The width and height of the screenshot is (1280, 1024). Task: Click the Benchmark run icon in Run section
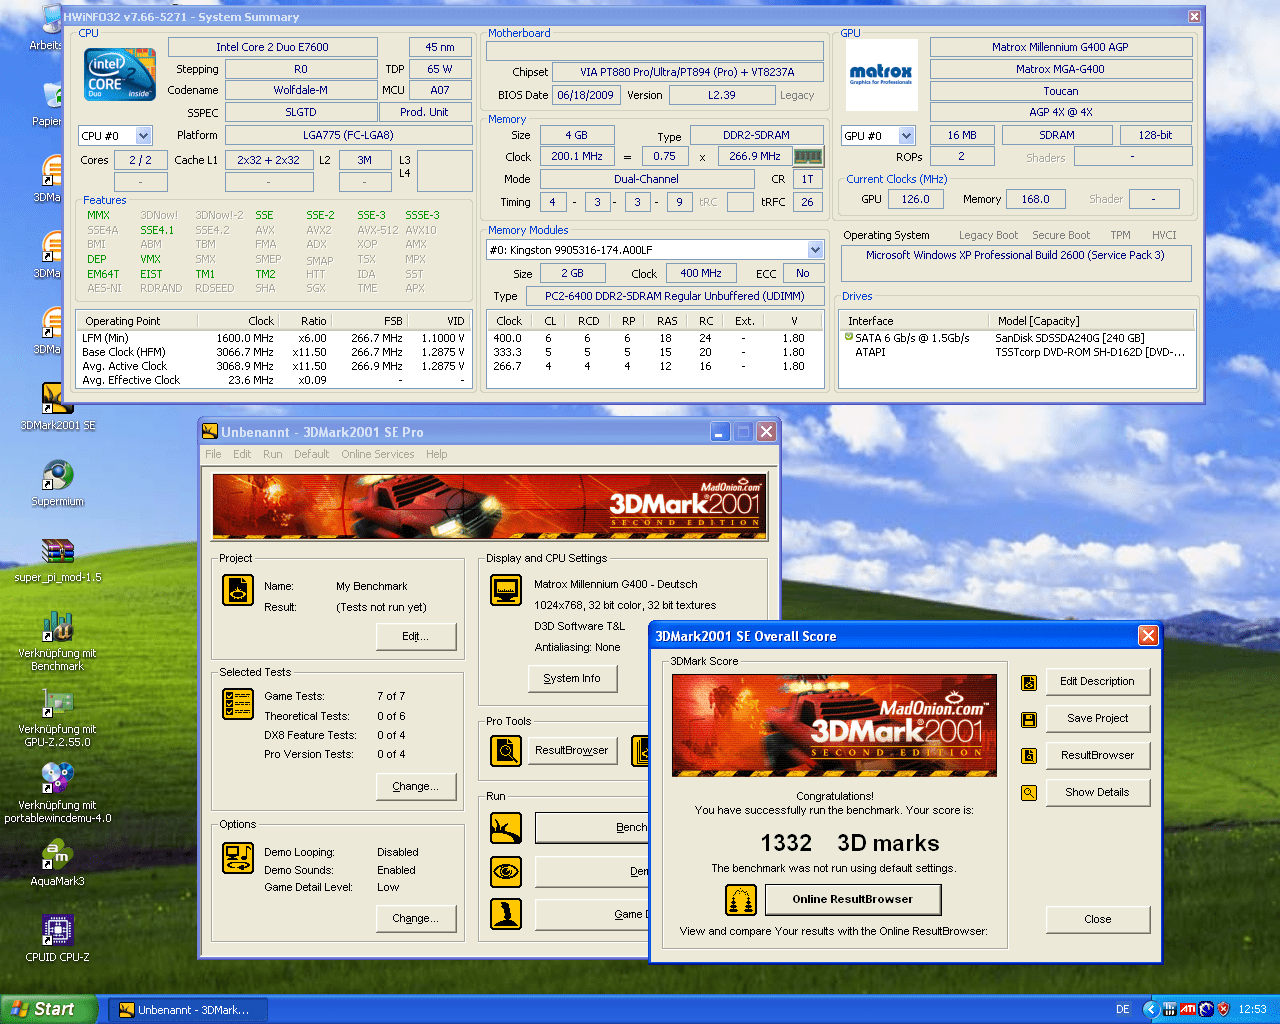coord(506,828)
